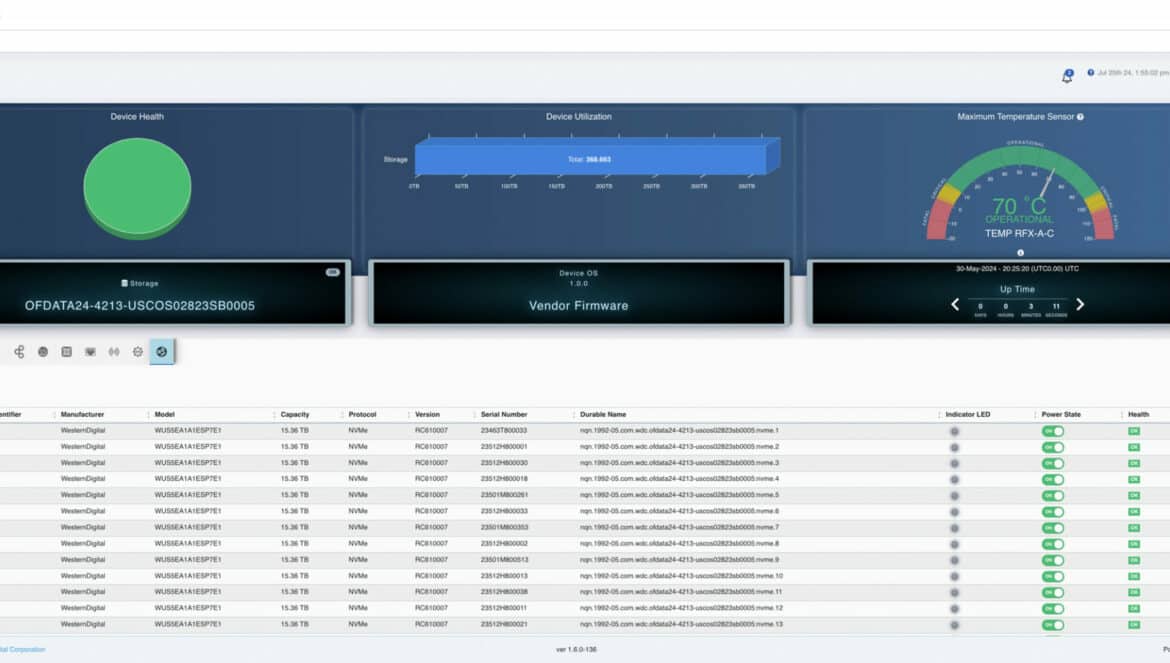Toggle Power State for drive nvme.2

tap(1053, 447)
